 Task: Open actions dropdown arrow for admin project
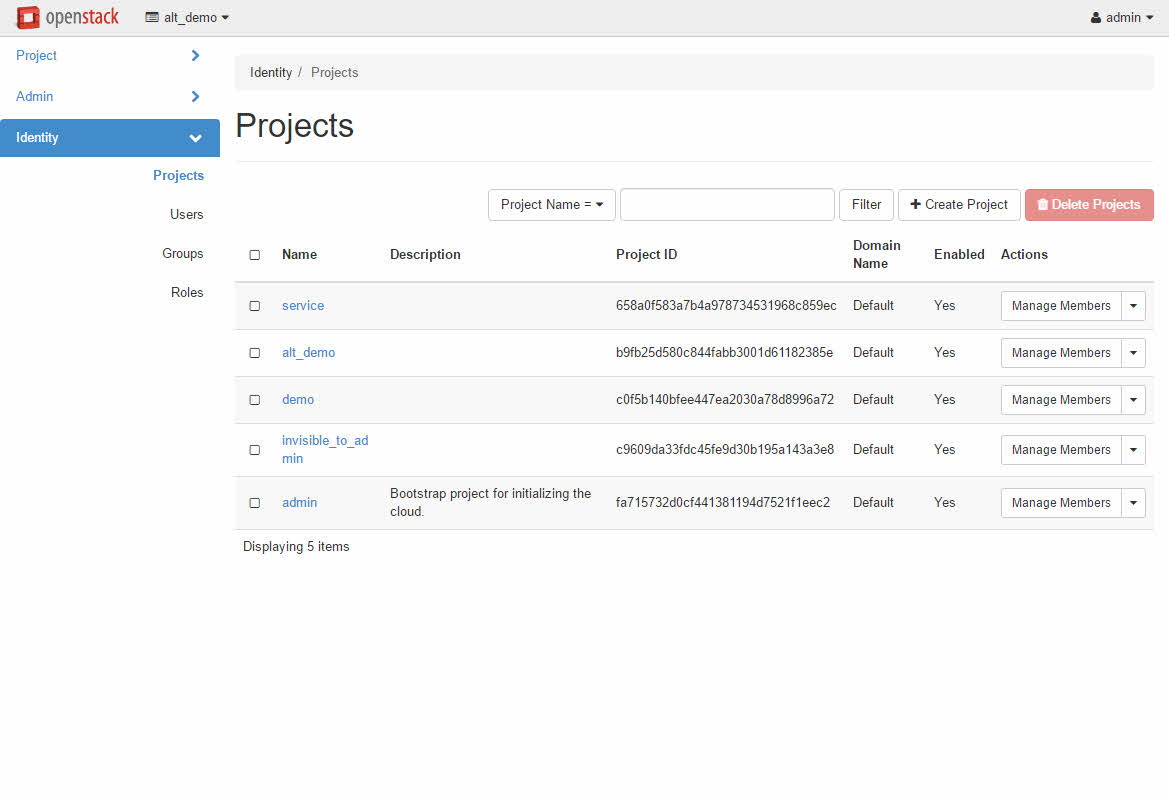click(1133, 503)
